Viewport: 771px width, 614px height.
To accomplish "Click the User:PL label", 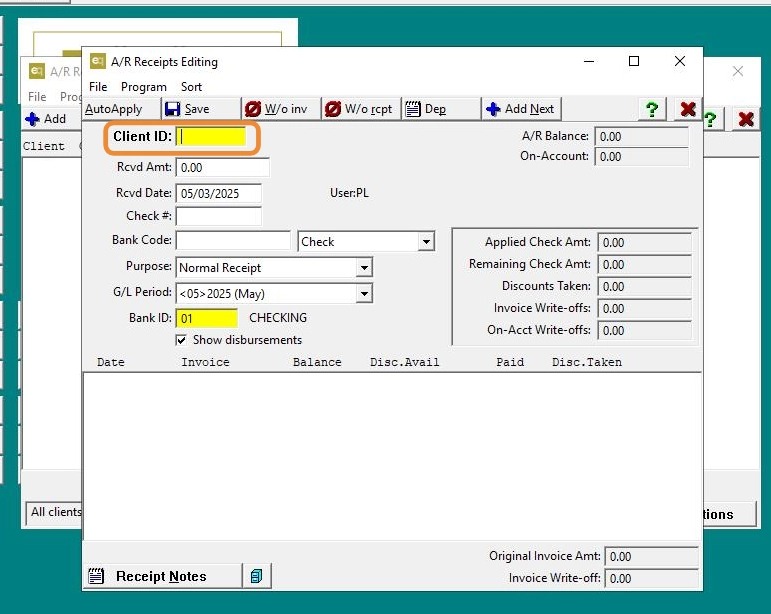I will pyautogui.click(x=349, y=193).
